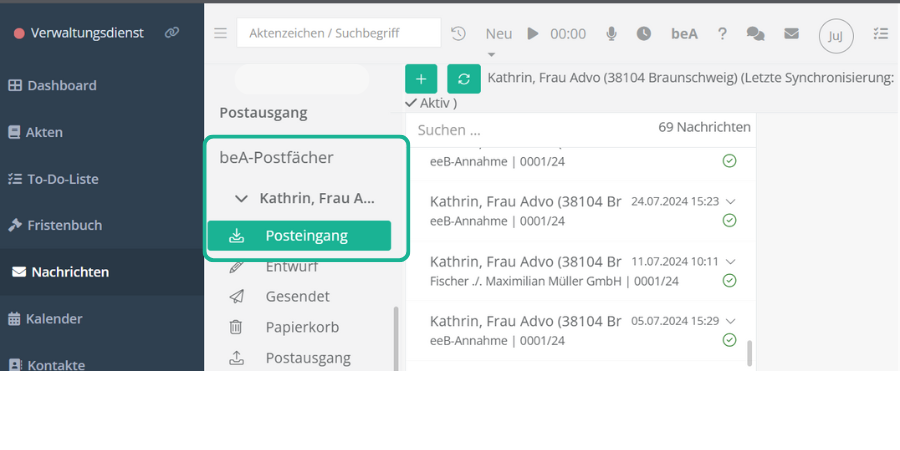Screen dimensions: 900x450
Task: Click the green plus button above message list
Action: click(420, 79)
